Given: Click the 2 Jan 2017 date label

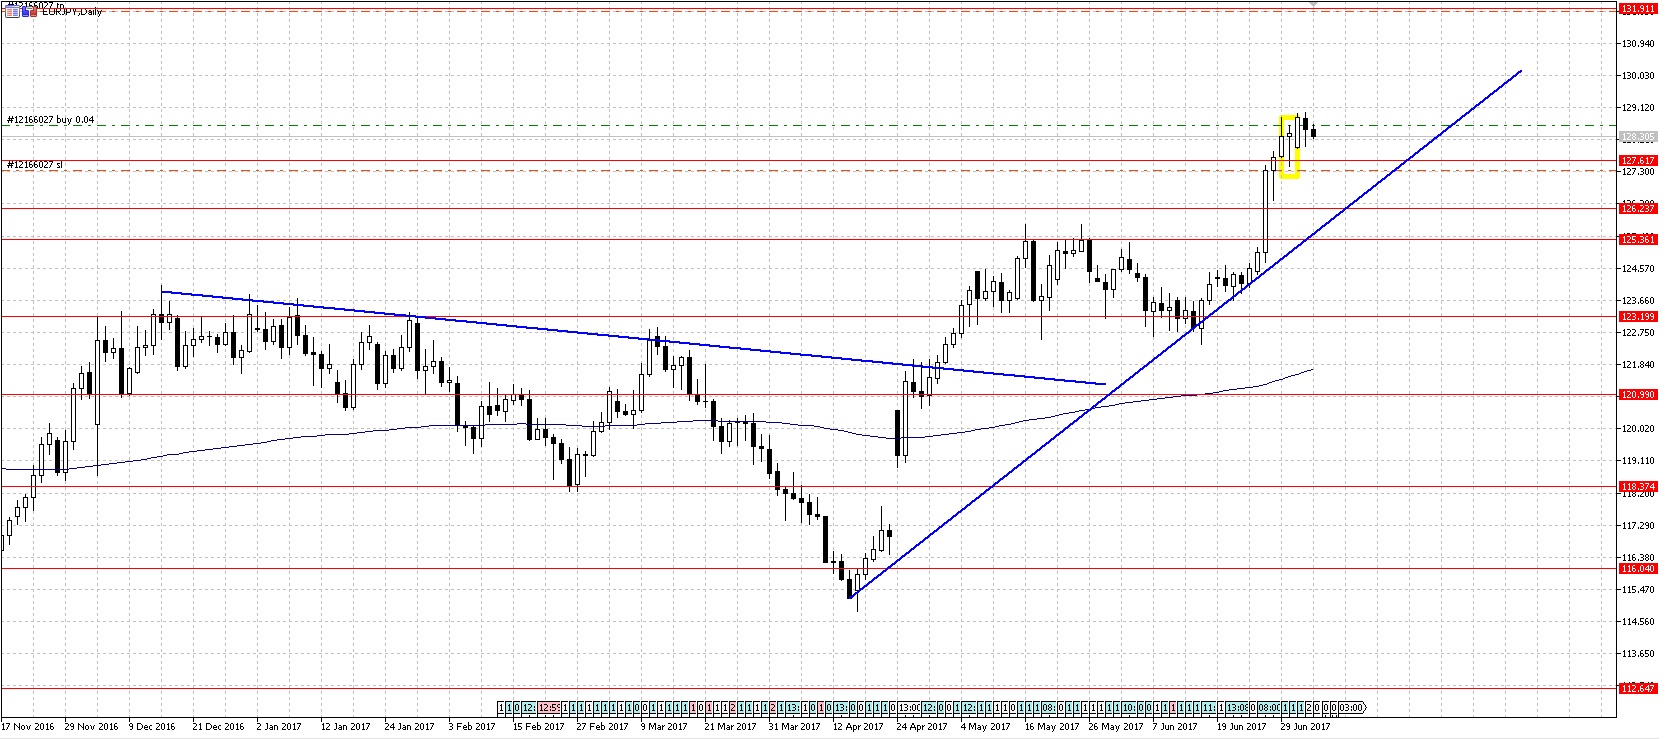Looking at the screenshot, I should (x=279, y=727).
